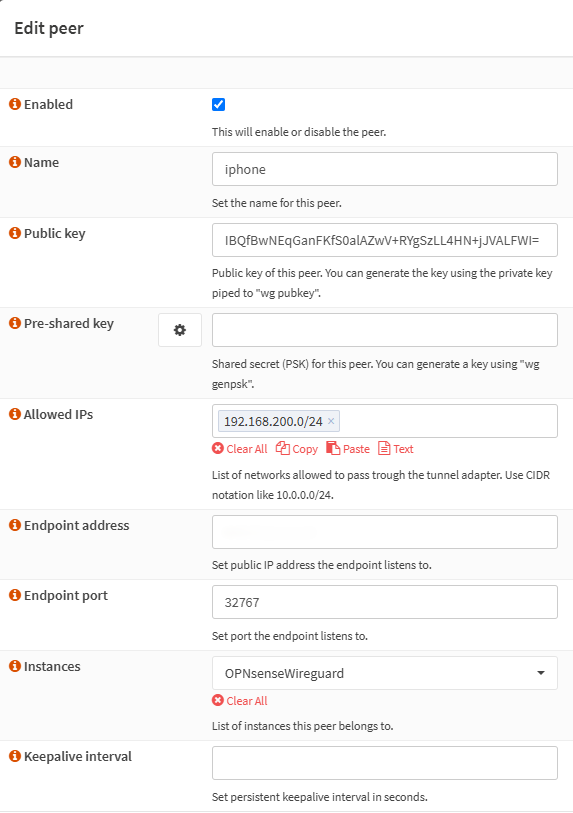Remove the 192.168.200.0/24 tag
Screen dimensions: 573x813
point(331,421)
